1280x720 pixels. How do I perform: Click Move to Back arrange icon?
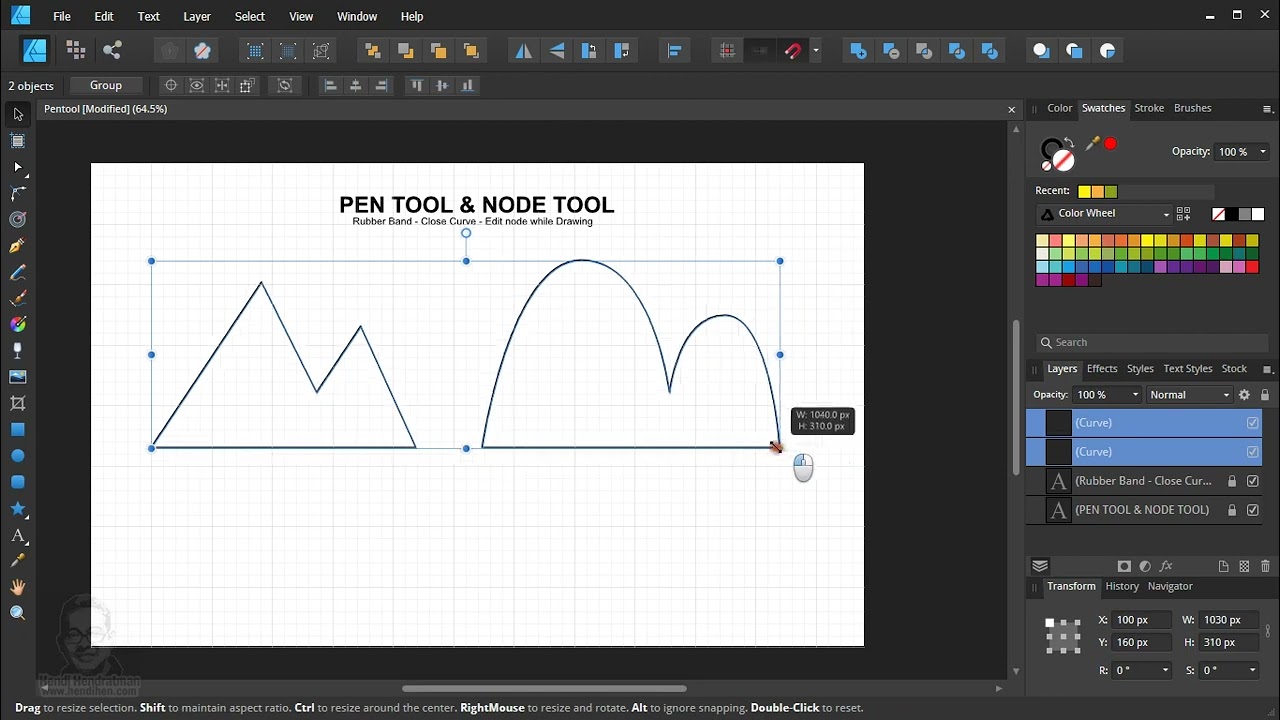(x=372, y=51)
